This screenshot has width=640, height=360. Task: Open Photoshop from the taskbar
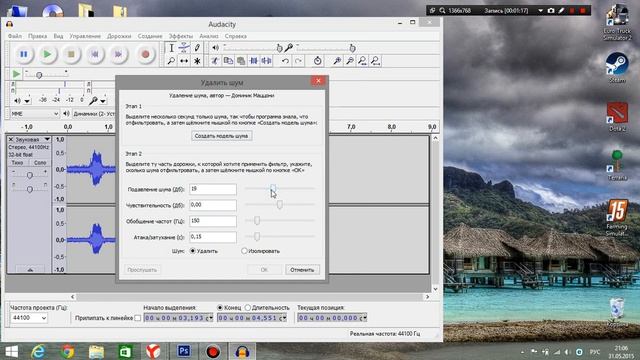point(184,351)
